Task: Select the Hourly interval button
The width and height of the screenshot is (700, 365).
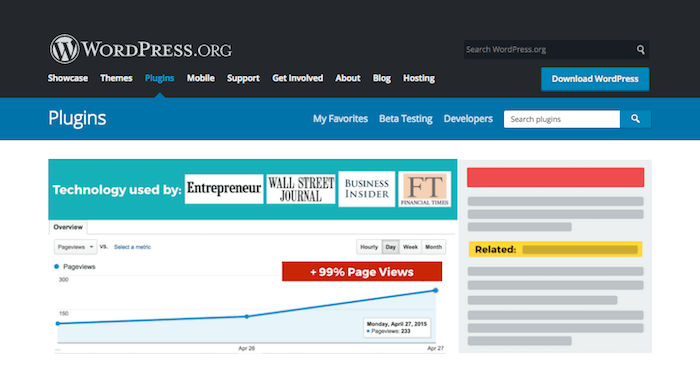Action: point(369,247)
